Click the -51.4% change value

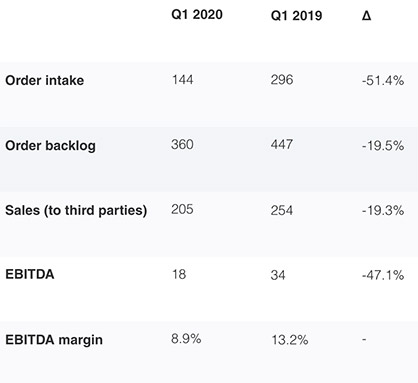pos(383,81)
